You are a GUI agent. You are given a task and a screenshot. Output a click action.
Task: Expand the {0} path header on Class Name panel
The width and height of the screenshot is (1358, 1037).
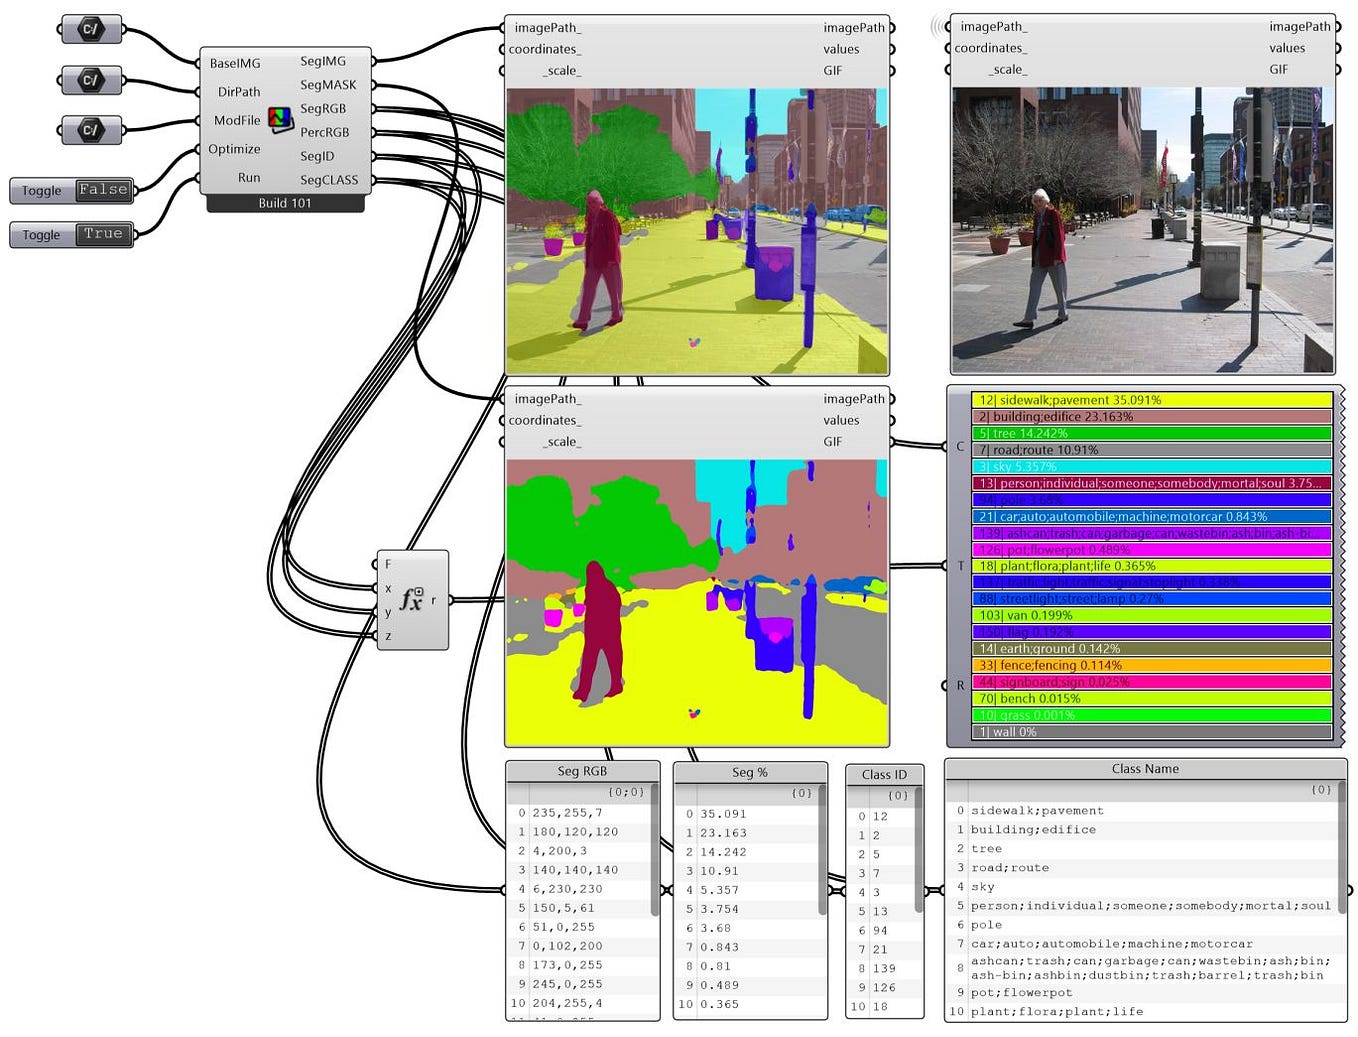point(1321,789)
